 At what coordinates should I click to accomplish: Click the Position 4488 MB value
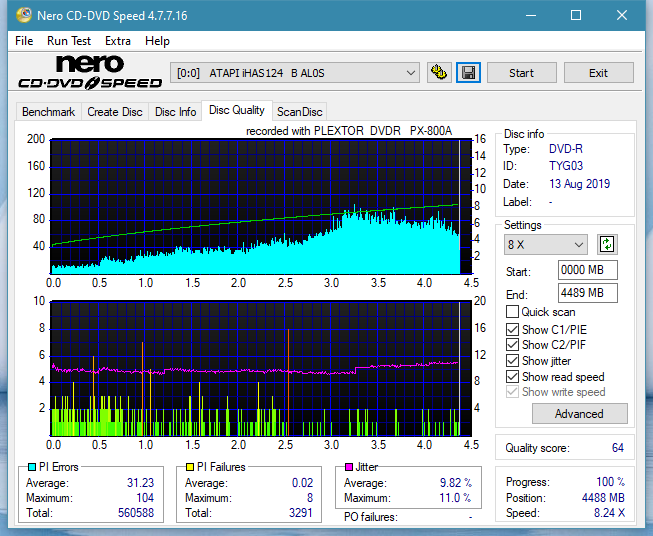coord(603,498)
